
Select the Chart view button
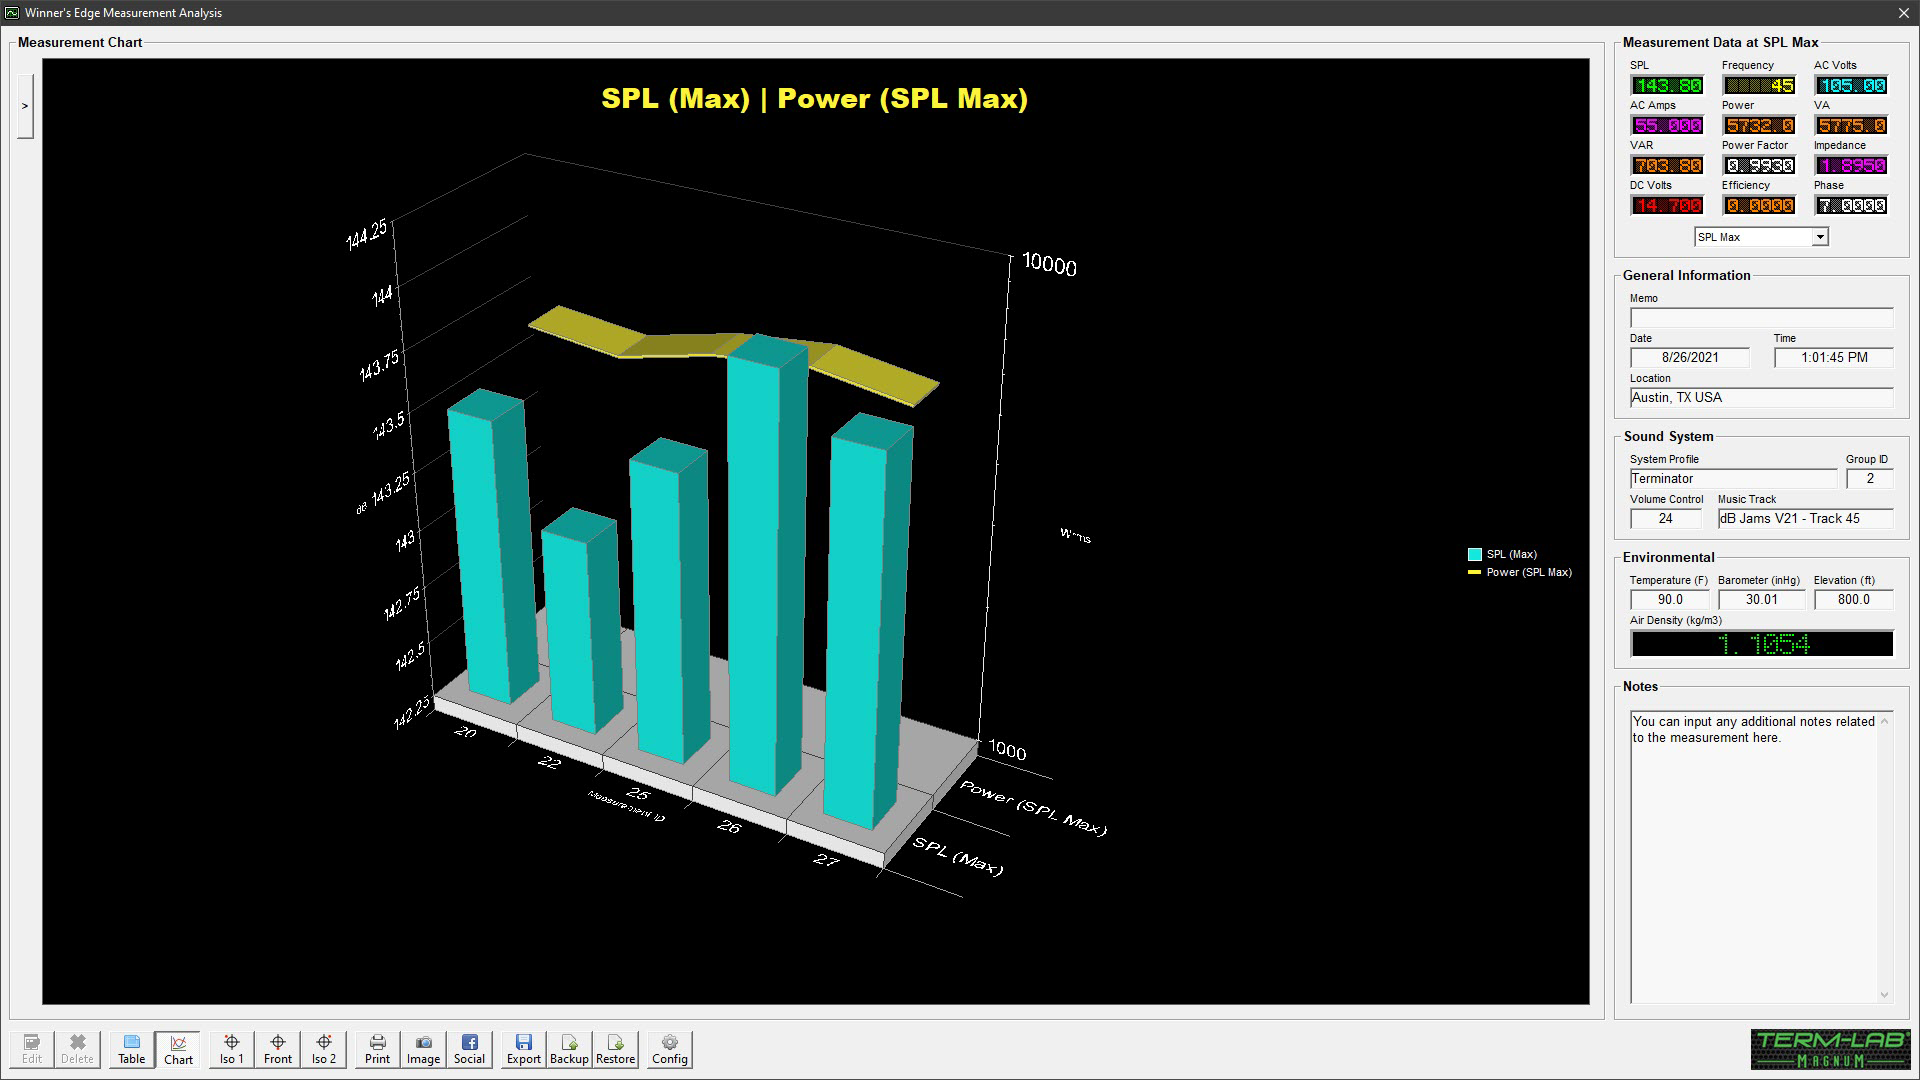click(178, 1049)
